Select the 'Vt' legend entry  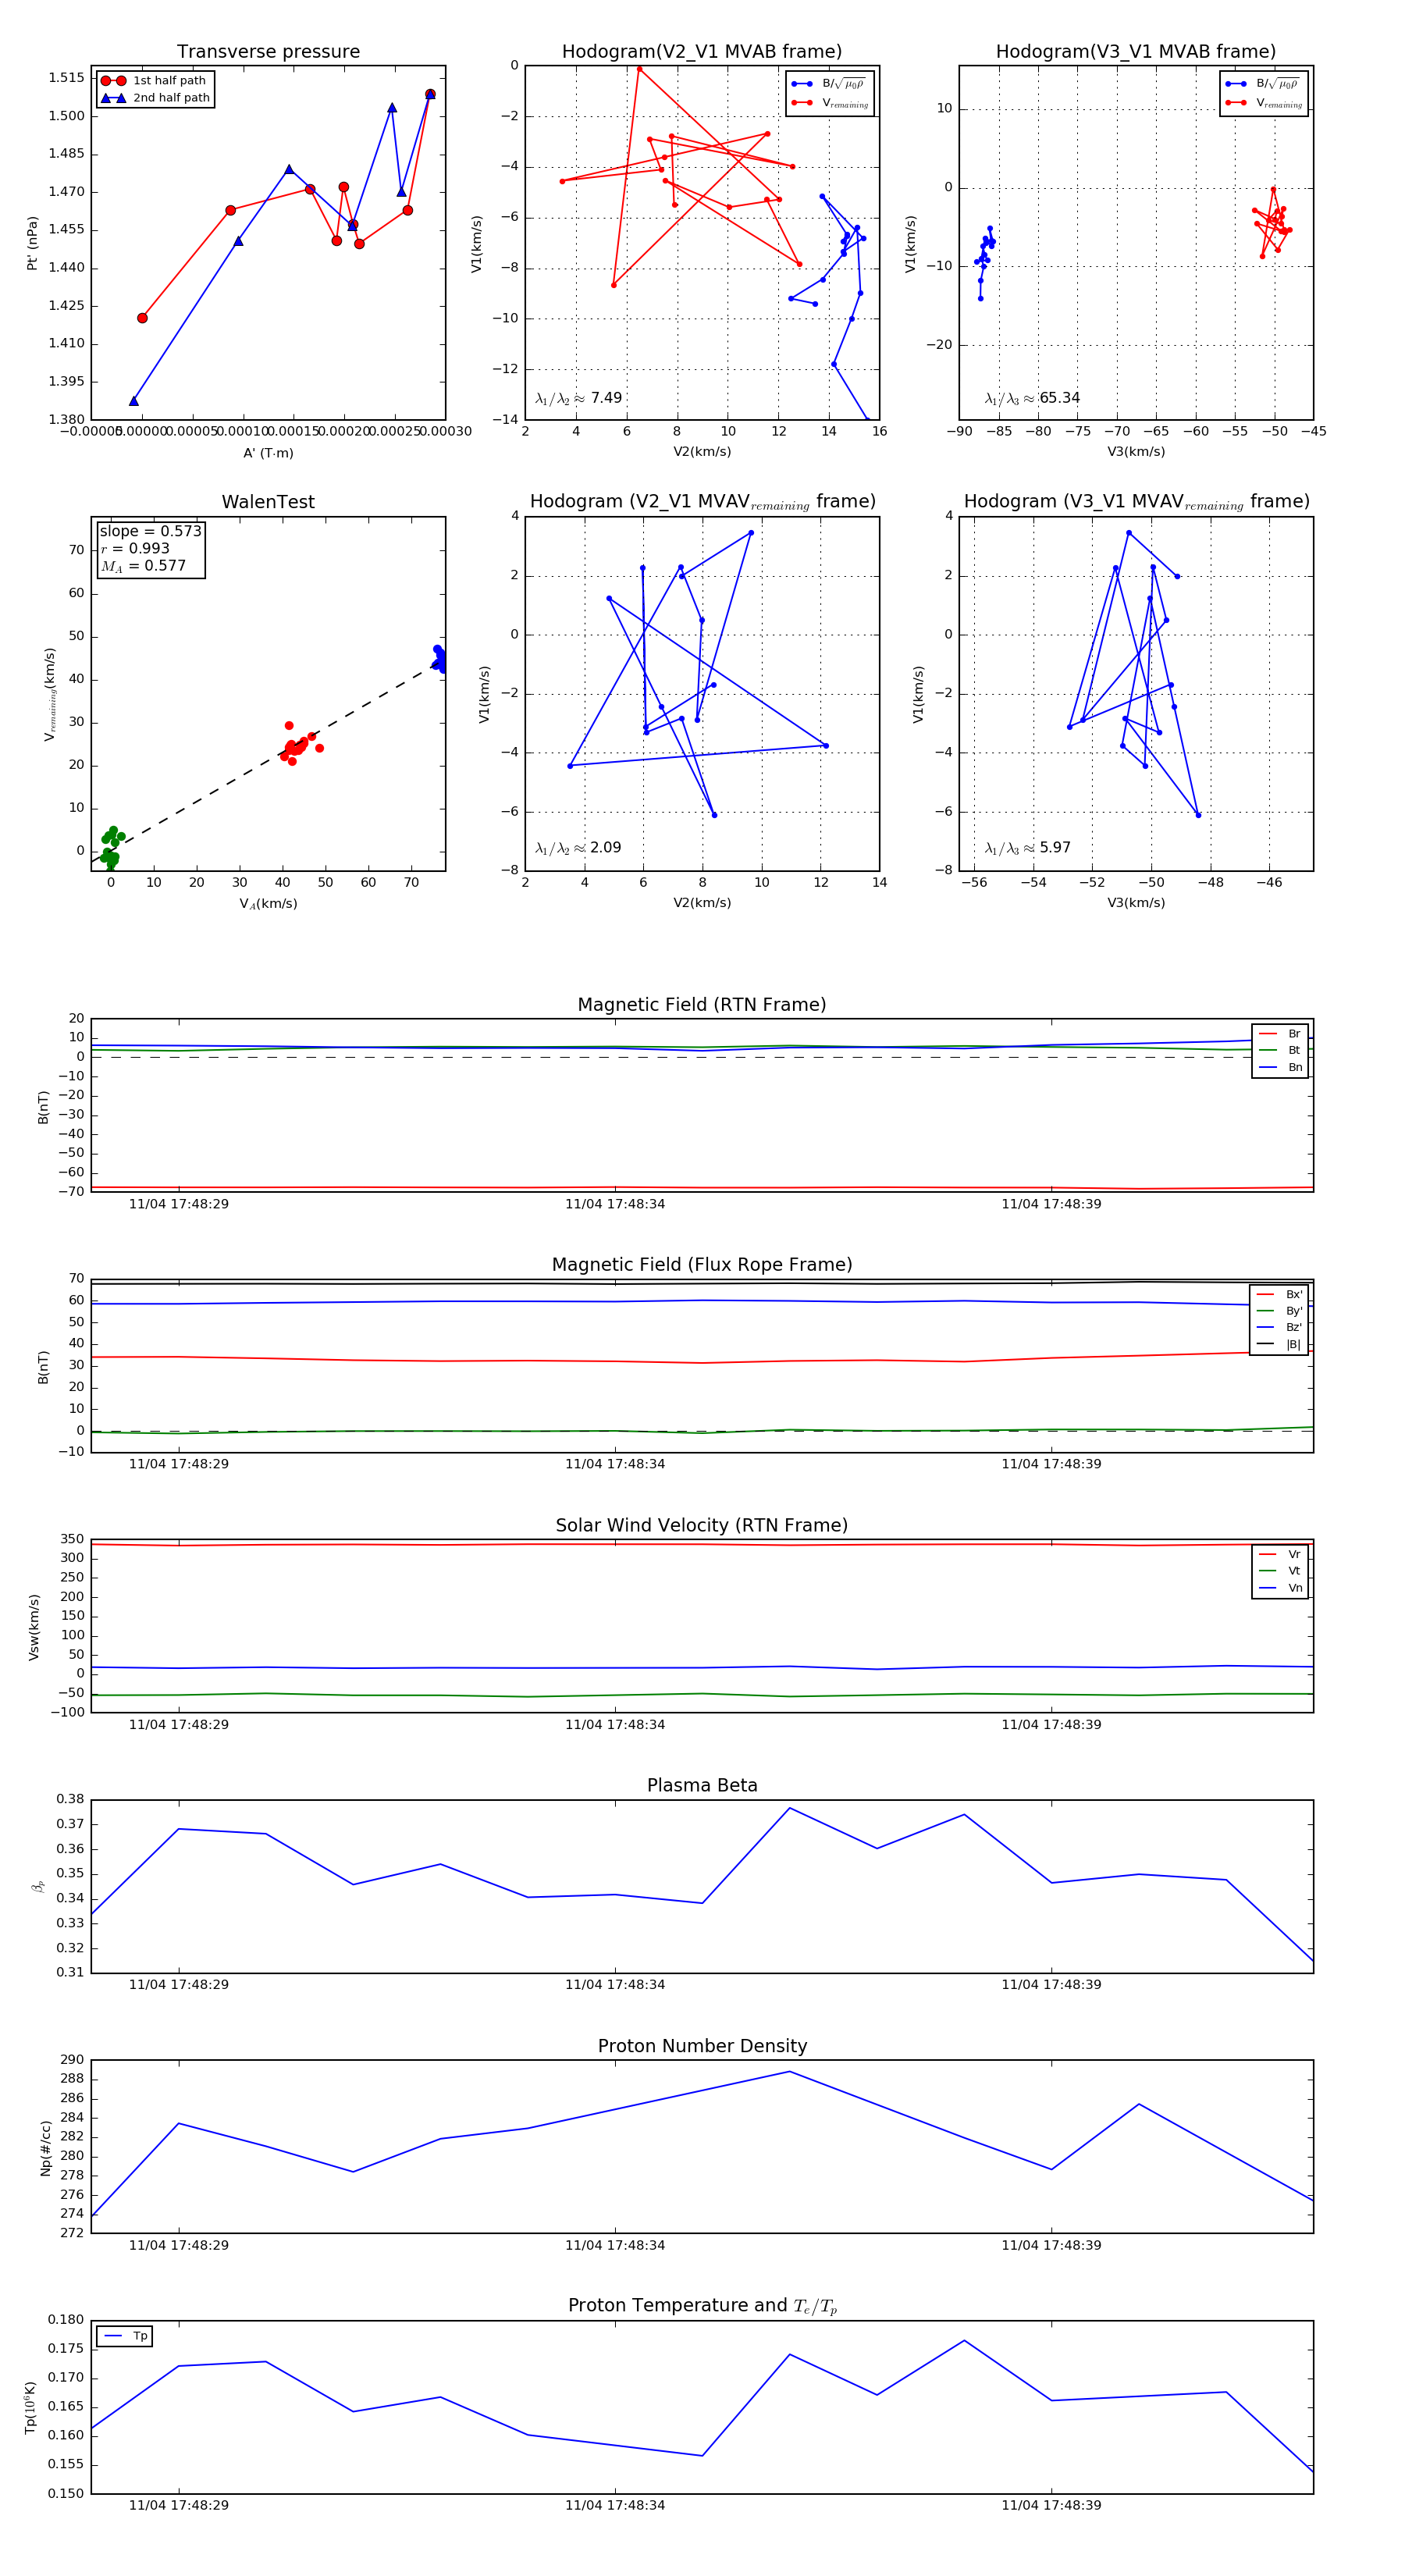[1280, 1571]
